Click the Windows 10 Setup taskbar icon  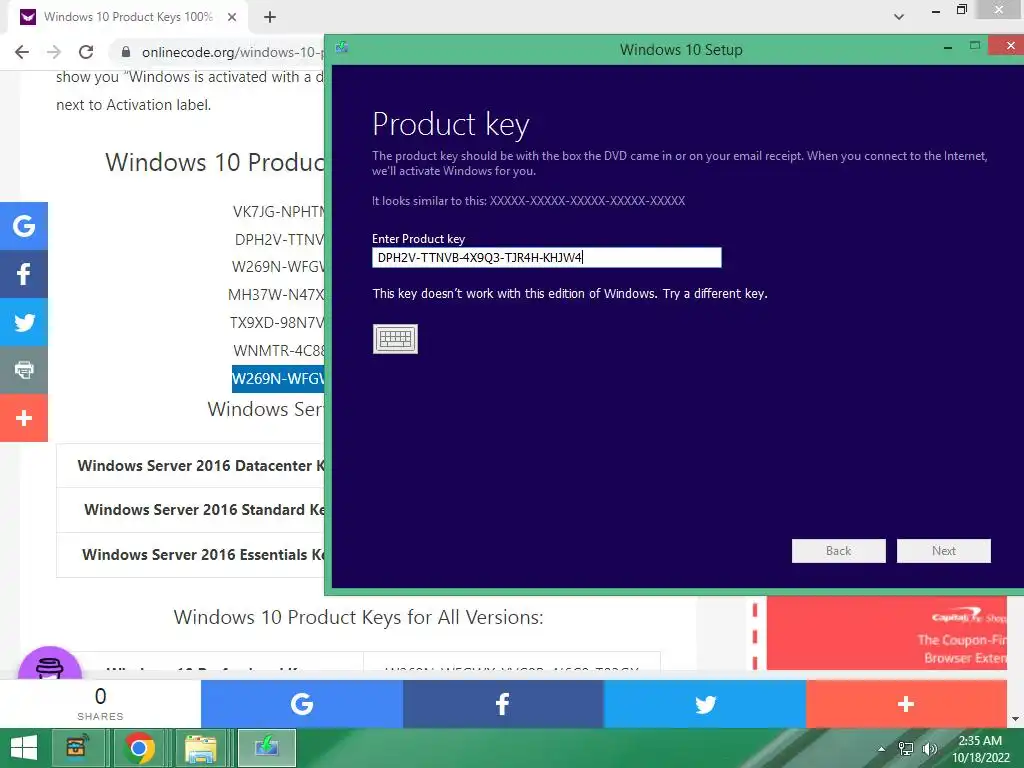tap(266, 748)
